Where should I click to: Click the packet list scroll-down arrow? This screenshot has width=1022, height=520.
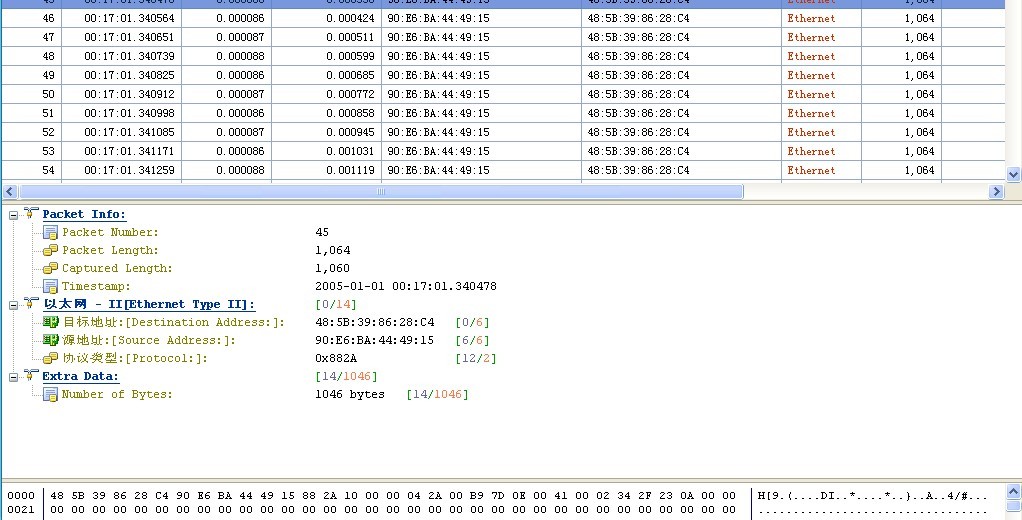pyautogui.click(x=1014, y=174)
